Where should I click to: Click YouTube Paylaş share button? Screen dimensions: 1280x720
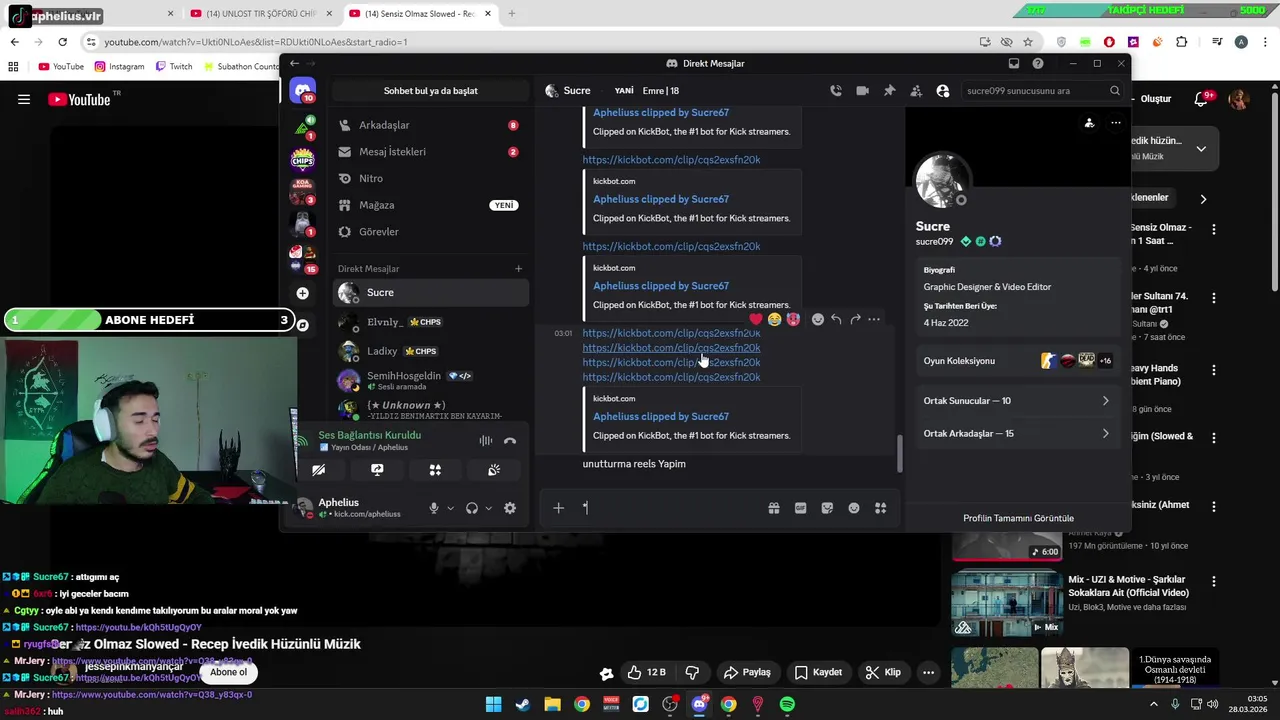pyautogui.click(x=747, y=672)
